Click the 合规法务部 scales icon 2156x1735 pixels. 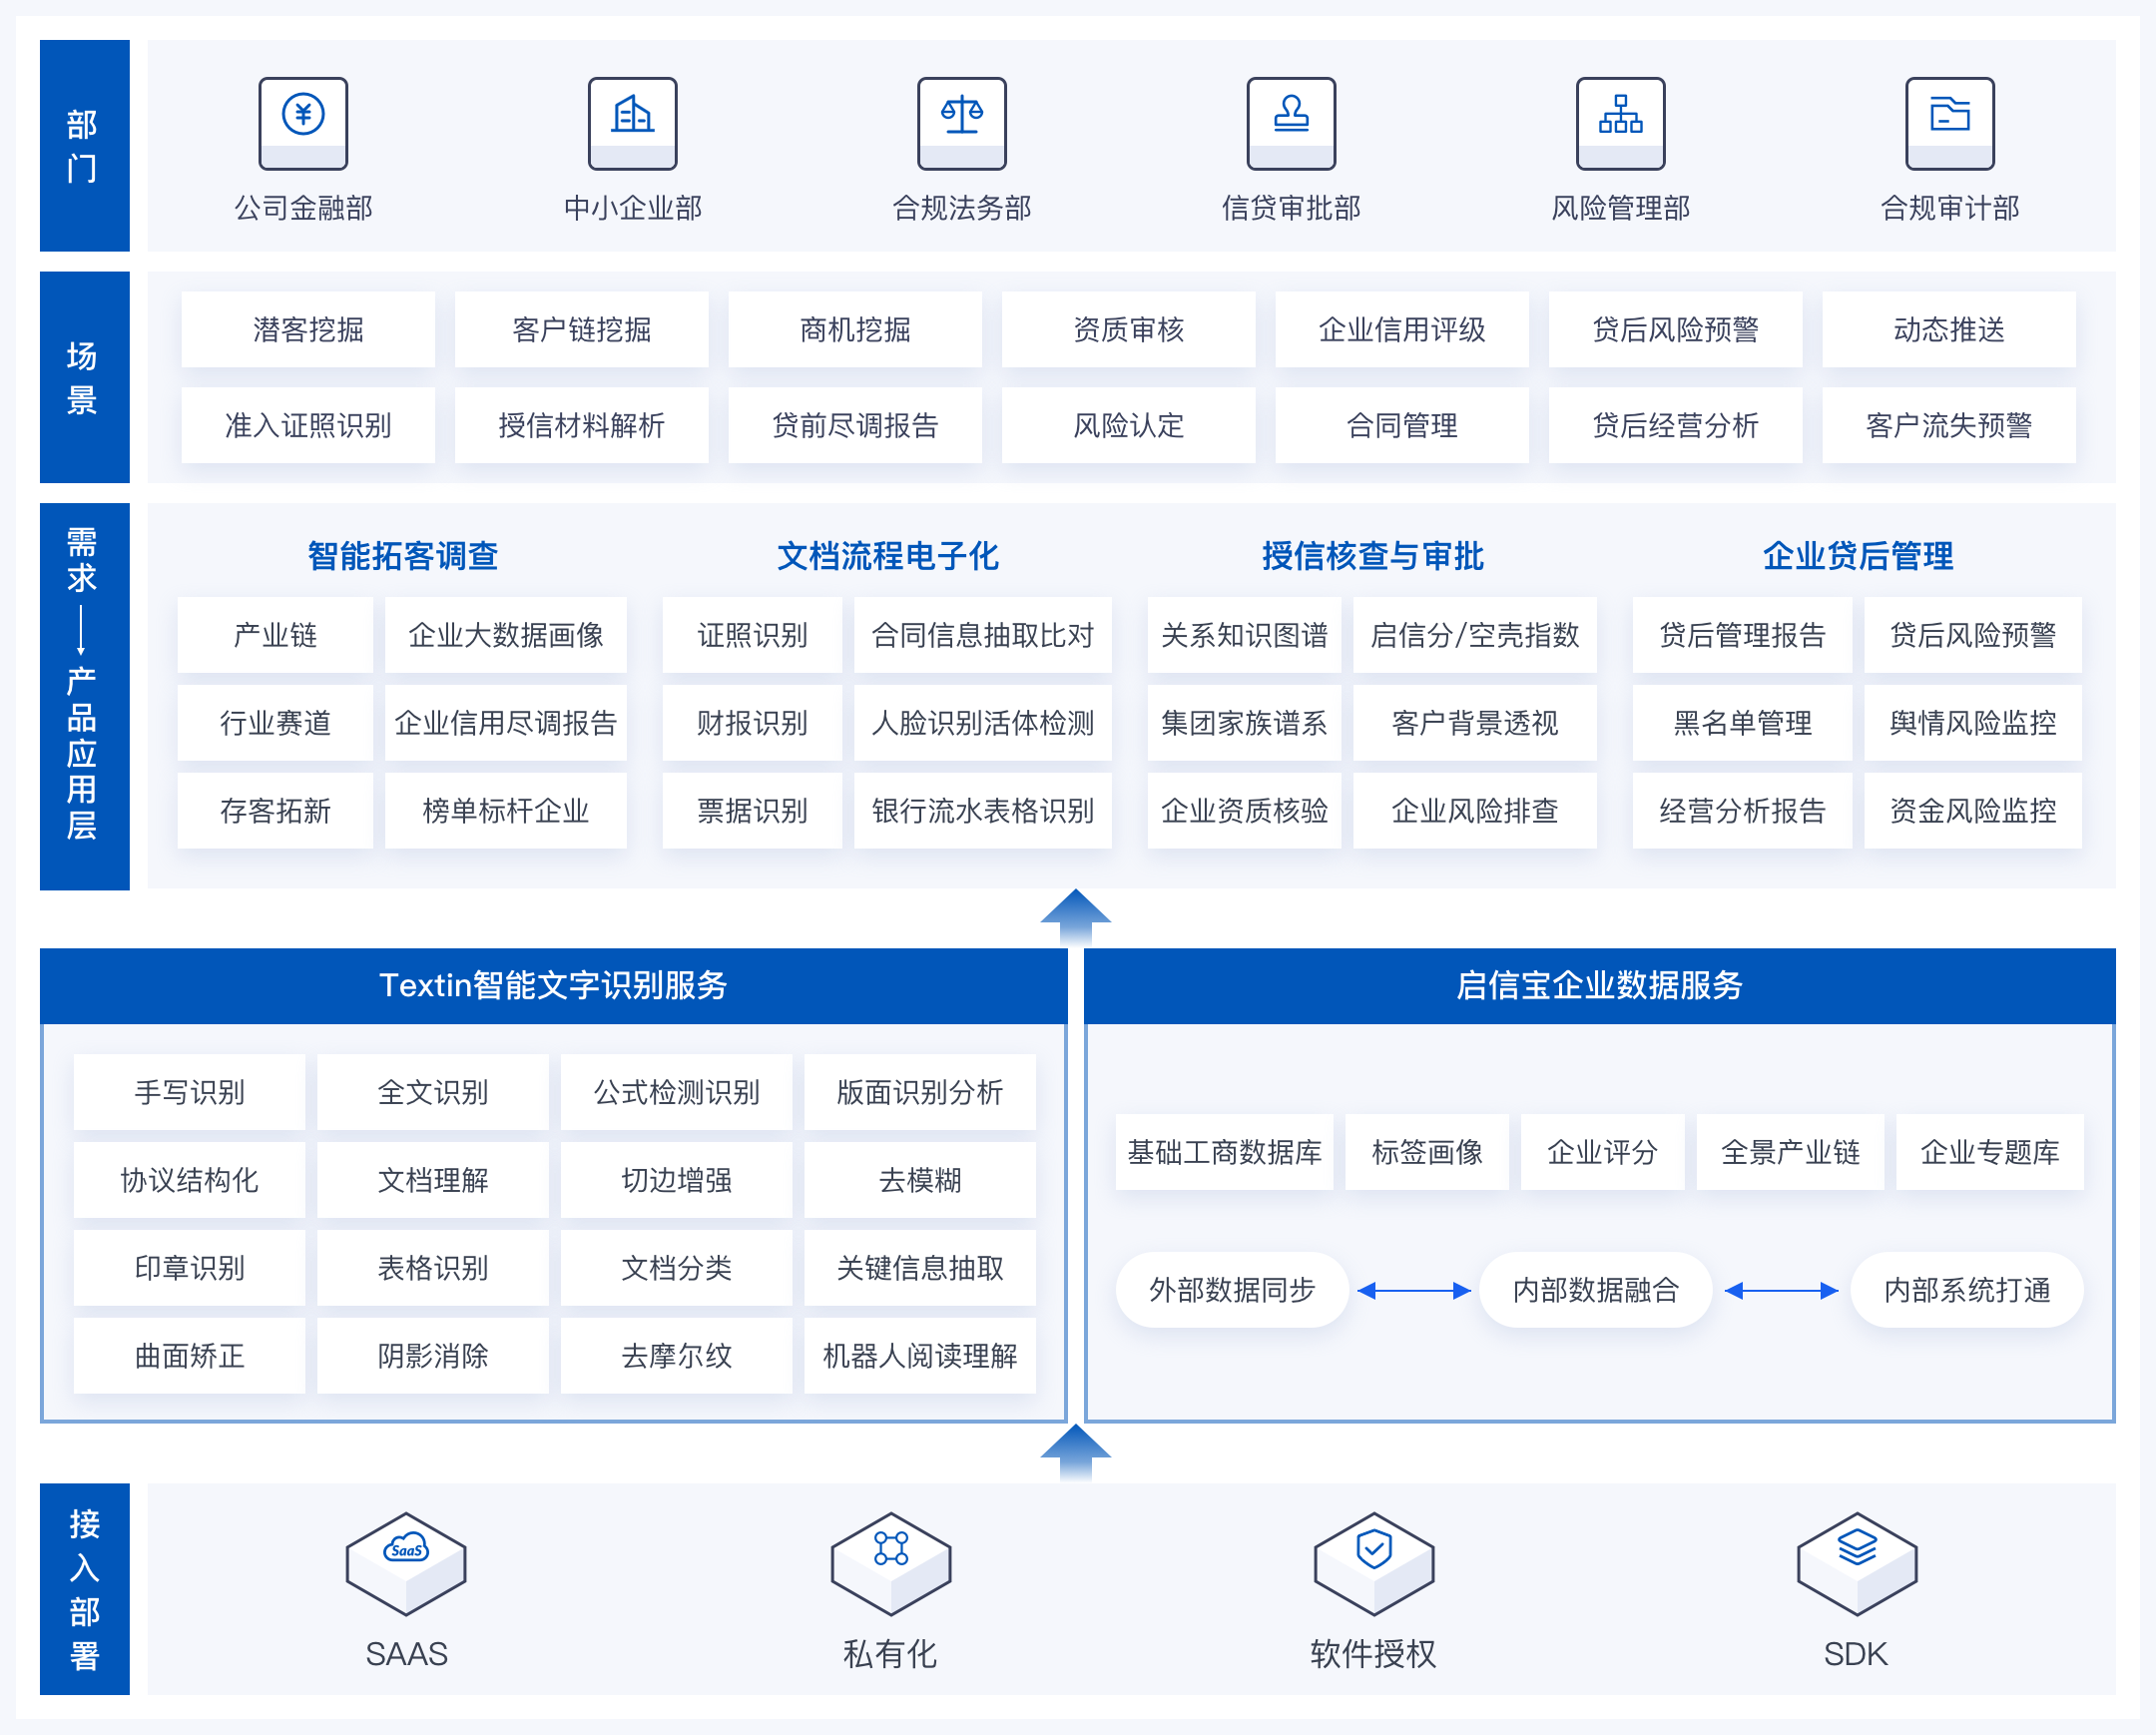[x=961, y=123]
